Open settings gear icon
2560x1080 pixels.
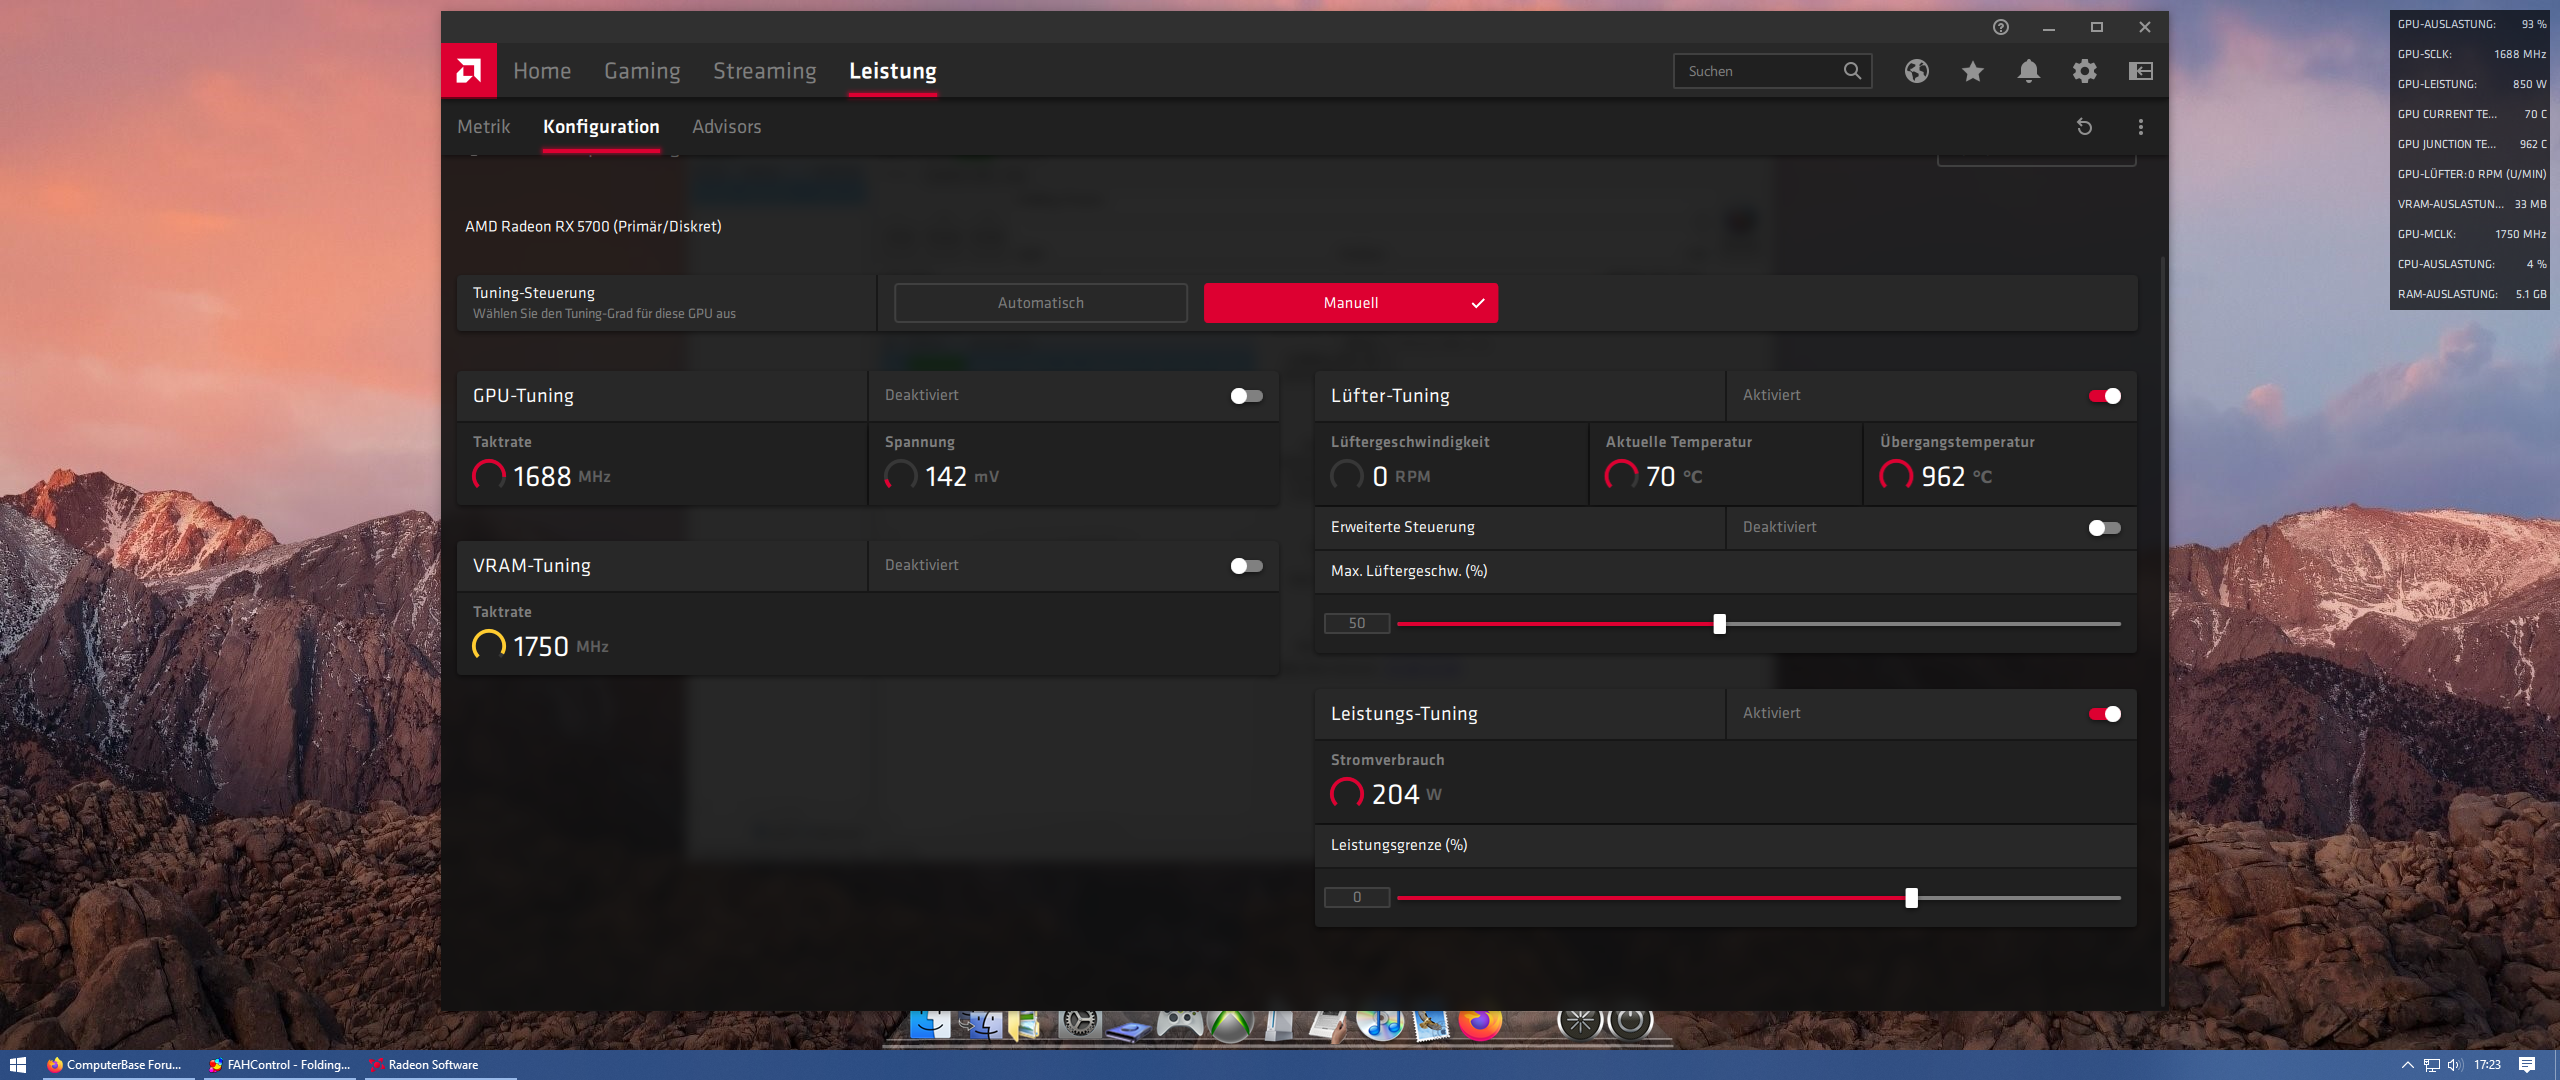(x=2084, y=71)
